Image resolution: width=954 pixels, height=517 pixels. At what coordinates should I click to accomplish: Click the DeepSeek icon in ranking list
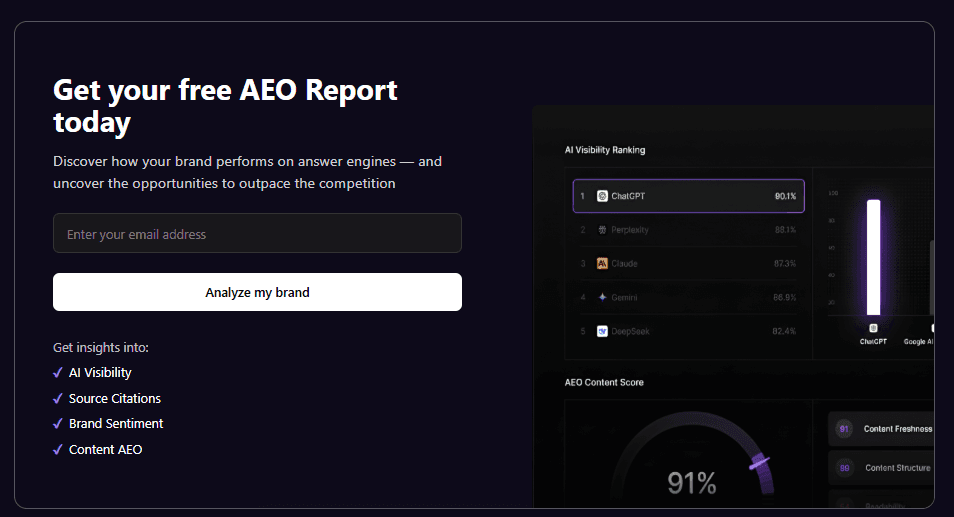point(602,331)
